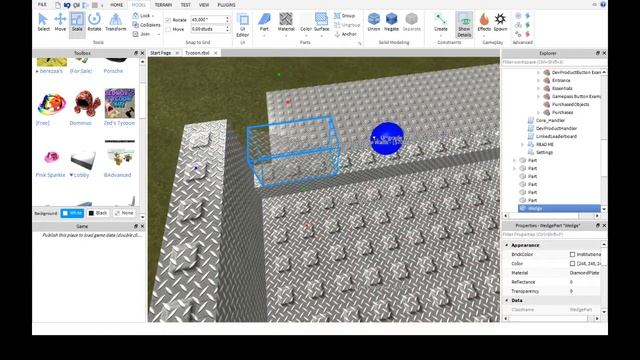Insert a Spawn location

click(x=500, y=22)
